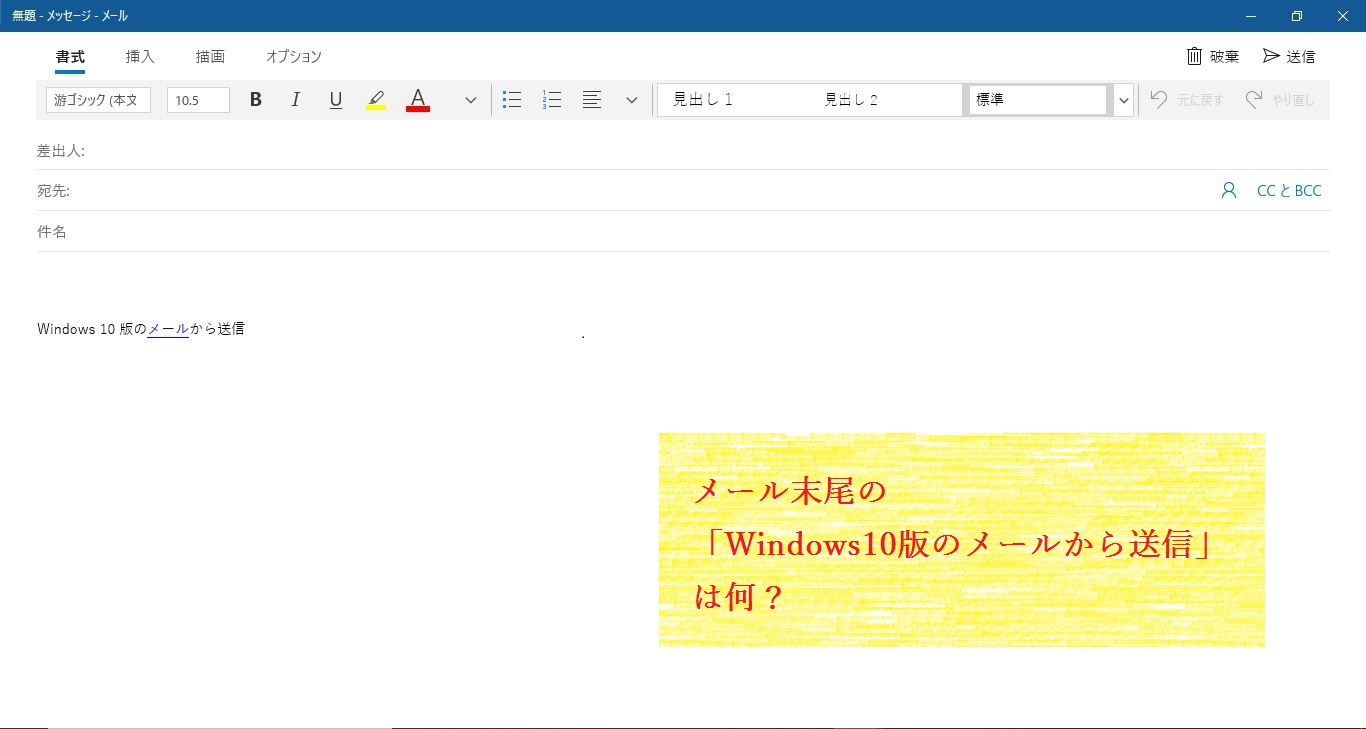
Task: Show CC と BCC fields
Action: coord(1289,190)
